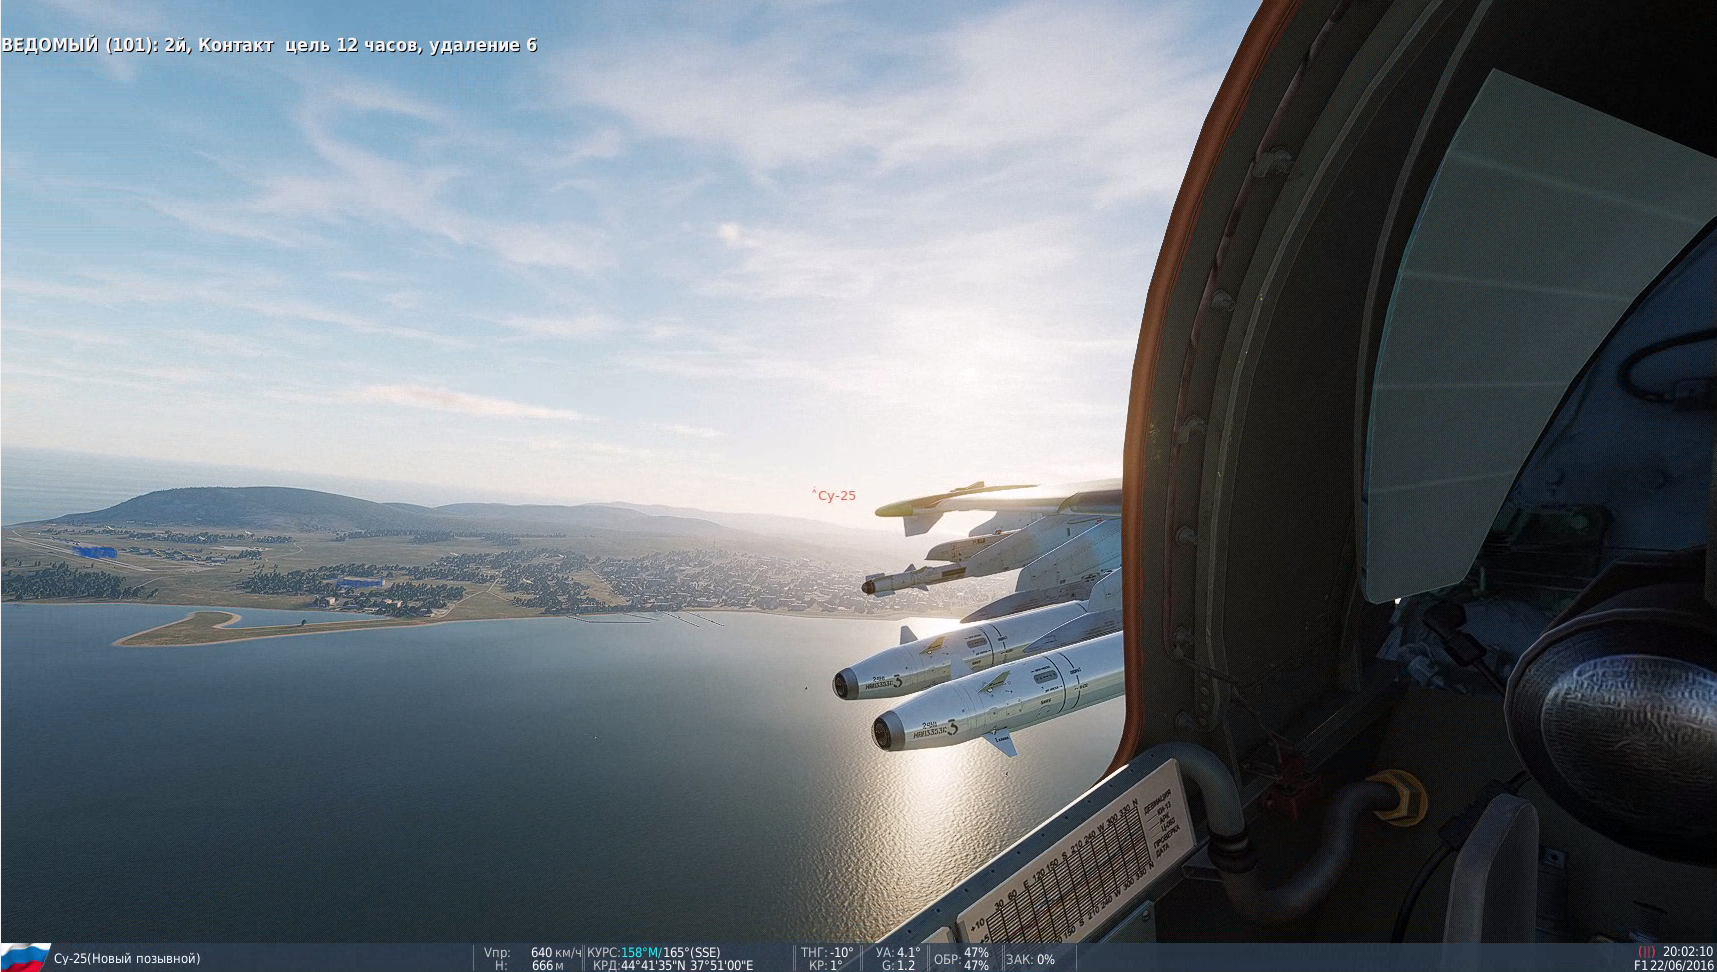Click the engine RPM readout ОБР 47%
Viewport: 1717px width, 972px height.
click(962, 959)
